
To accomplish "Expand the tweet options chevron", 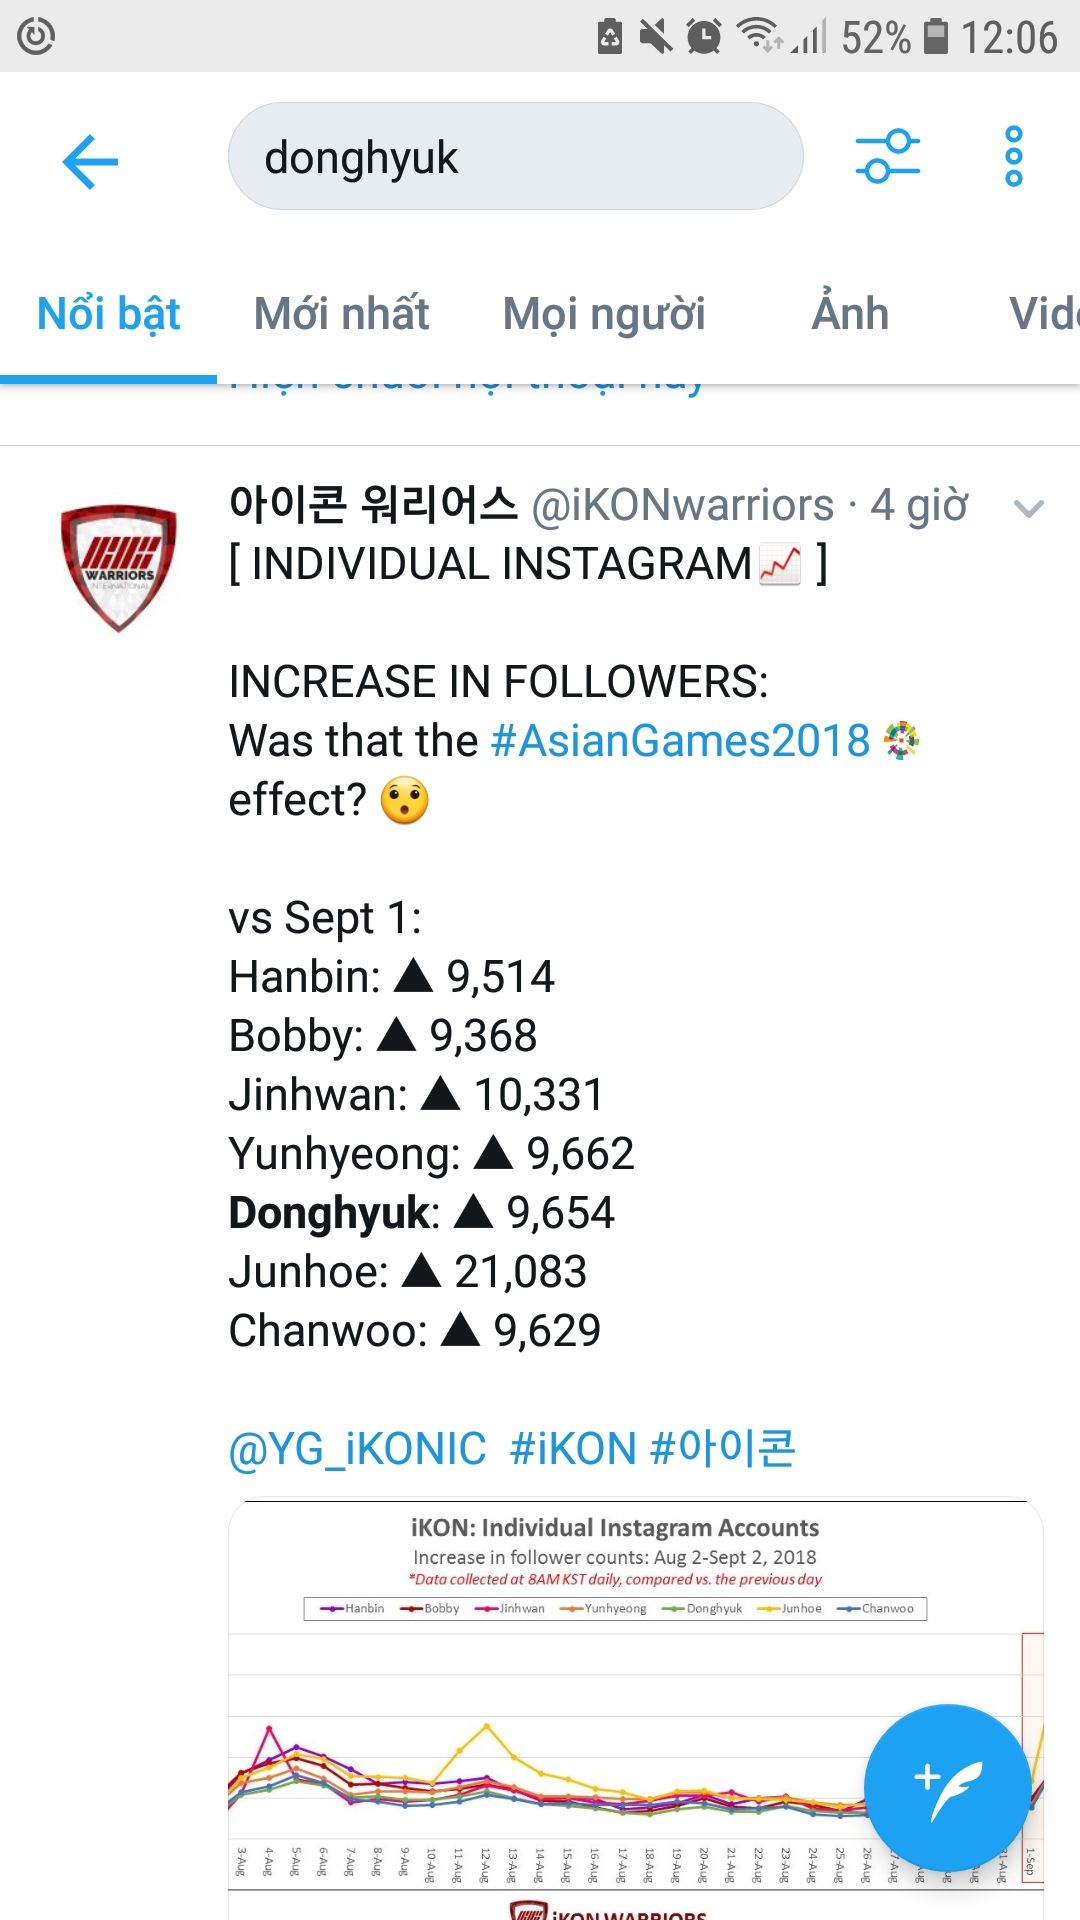I will [1028, 509].
